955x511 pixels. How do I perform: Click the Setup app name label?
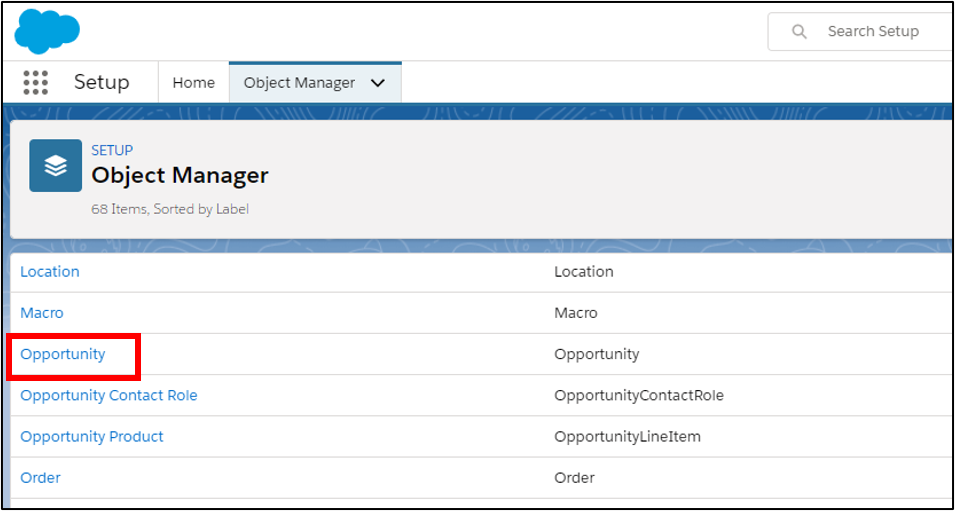coord(102,82)
